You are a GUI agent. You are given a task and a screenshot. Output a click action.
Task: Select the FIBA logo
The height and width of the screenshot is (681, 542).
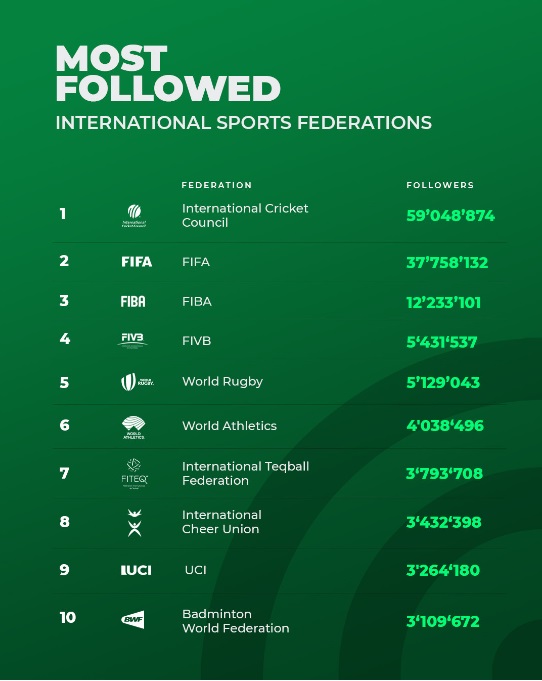click(x=133, y=301)
